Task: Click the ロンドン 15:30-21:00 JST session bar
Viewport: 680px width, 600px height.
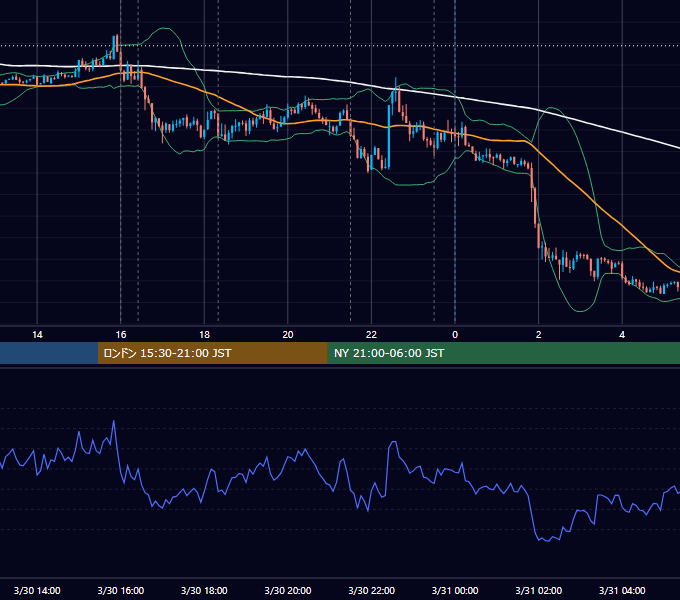Action: pyautogui.click(x=212, y=353)
